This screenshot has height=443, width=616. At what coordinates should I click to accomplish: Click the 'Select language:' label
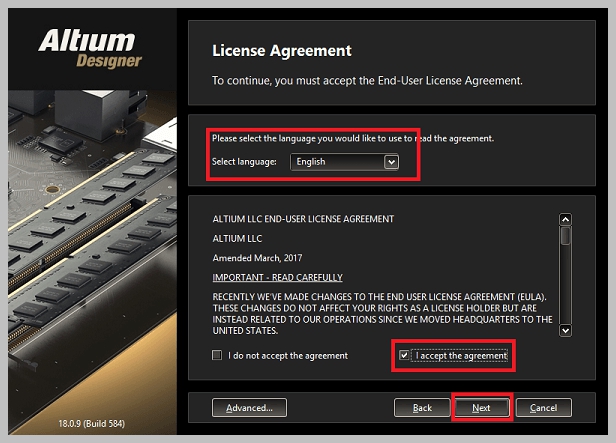pos(244,162)
